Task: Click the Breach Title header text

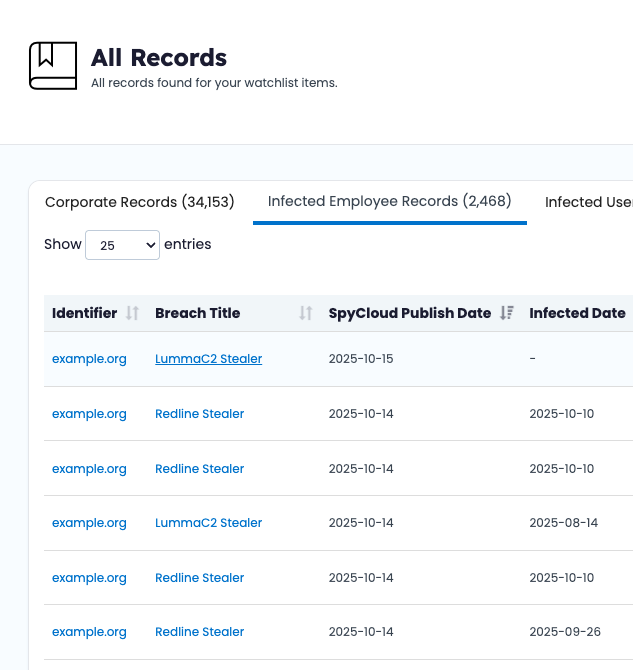Action: [197, 313]
